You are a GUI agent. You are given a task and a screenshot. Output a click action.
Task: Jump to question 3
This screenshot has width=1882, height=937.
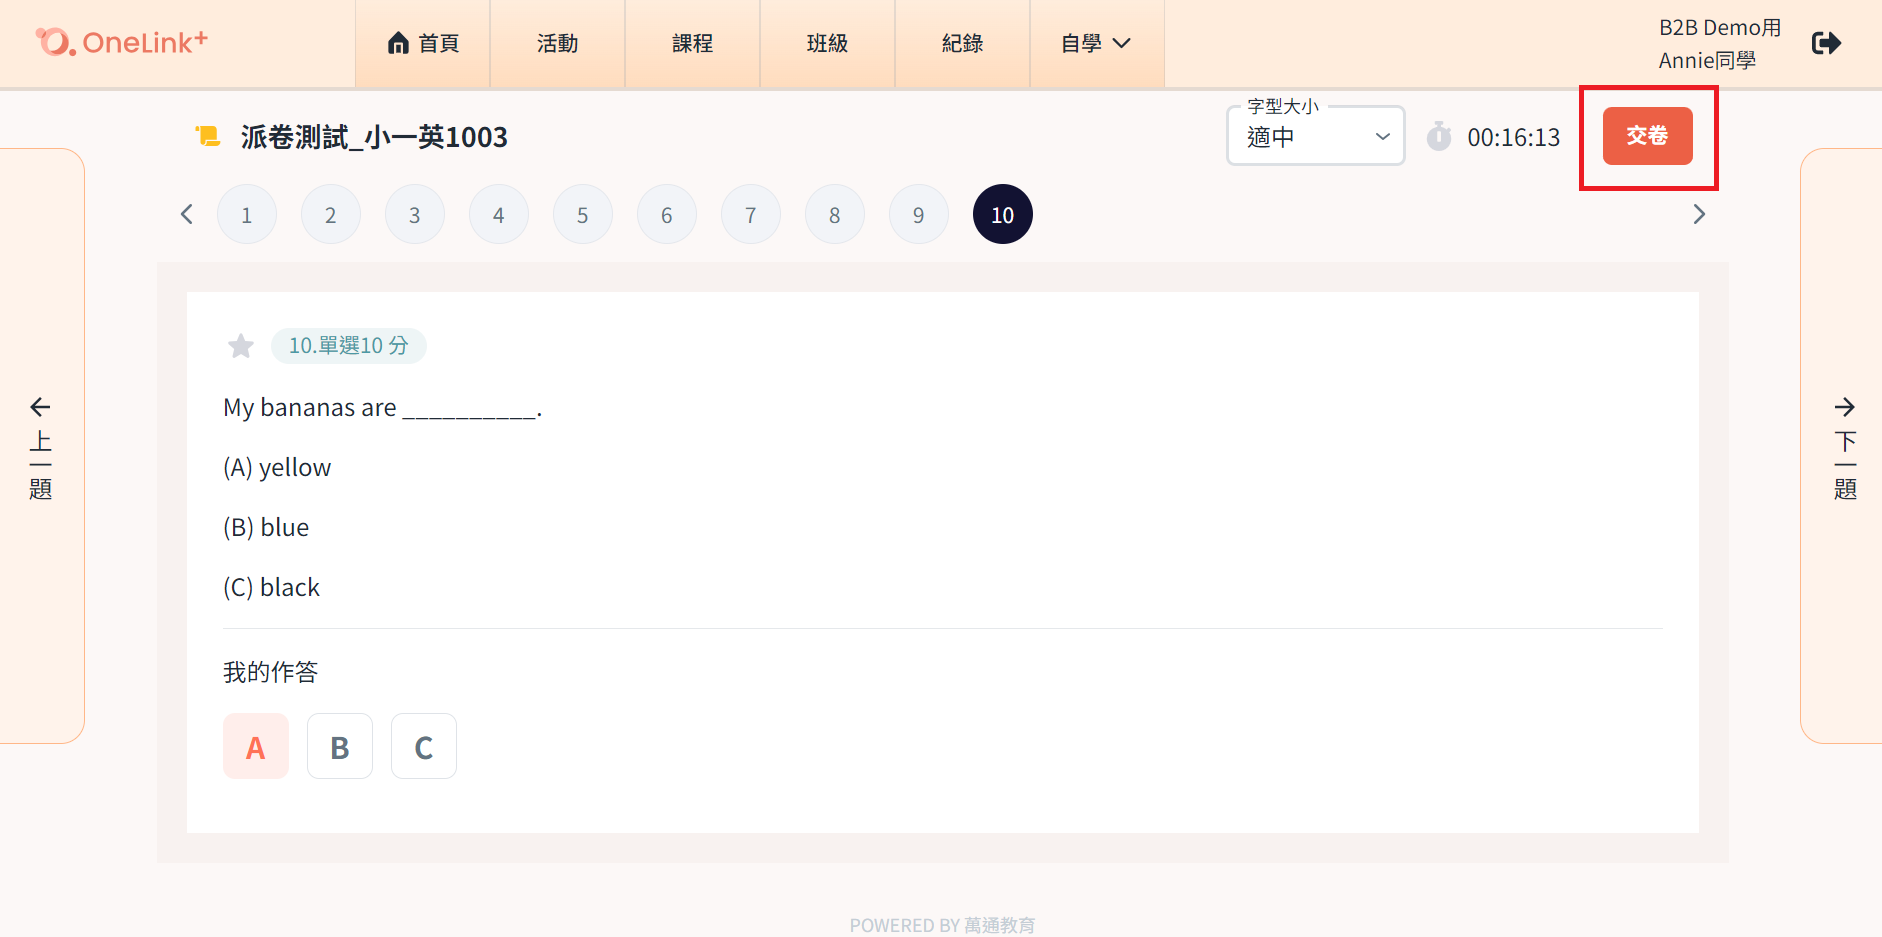(415, 214)
